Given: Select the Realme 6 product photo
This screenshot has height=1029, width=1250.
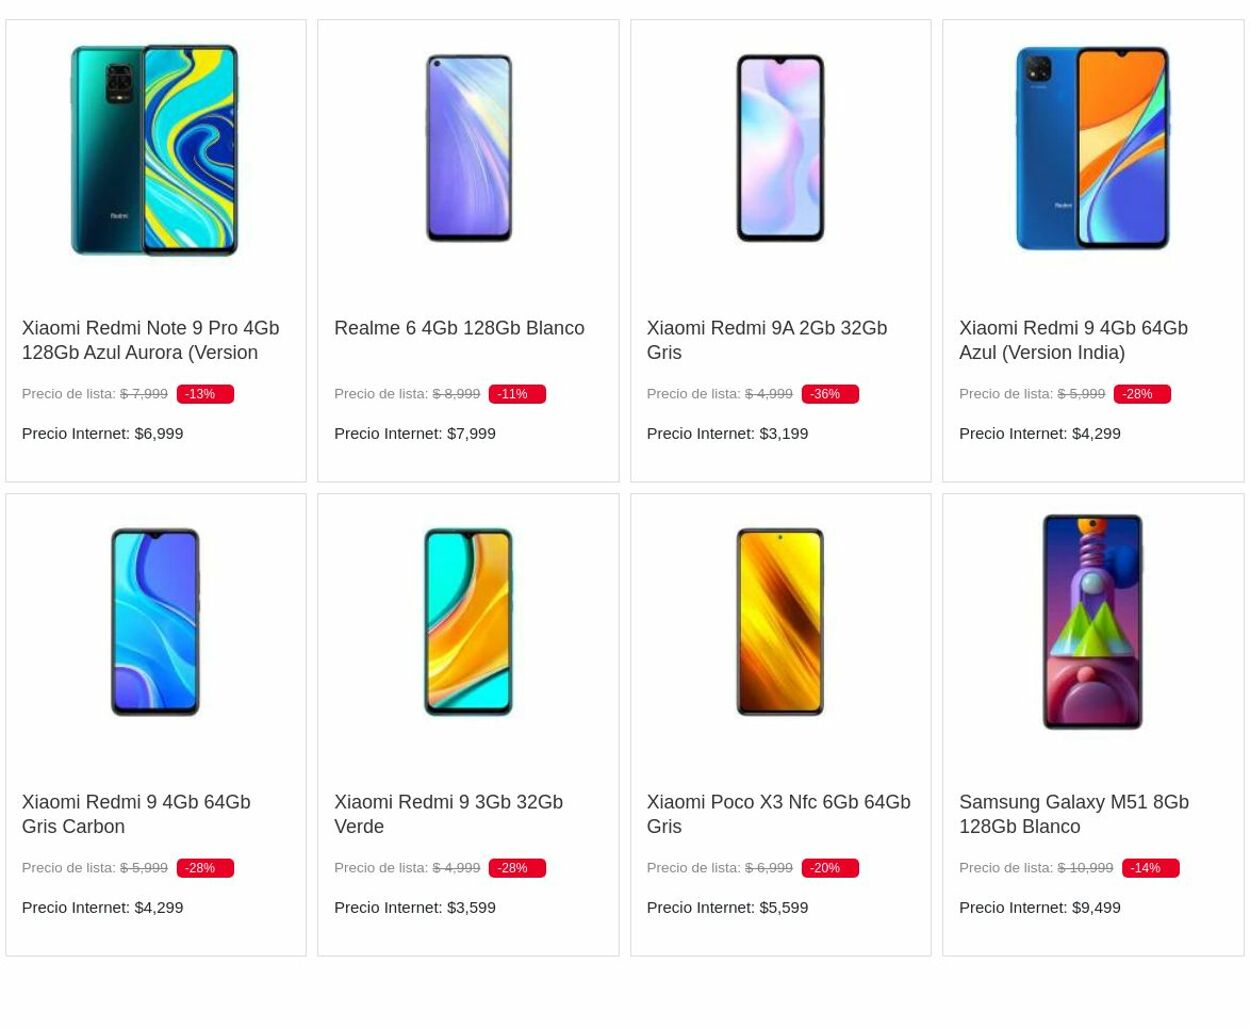Looking at the screenshot, I should 468,148.
